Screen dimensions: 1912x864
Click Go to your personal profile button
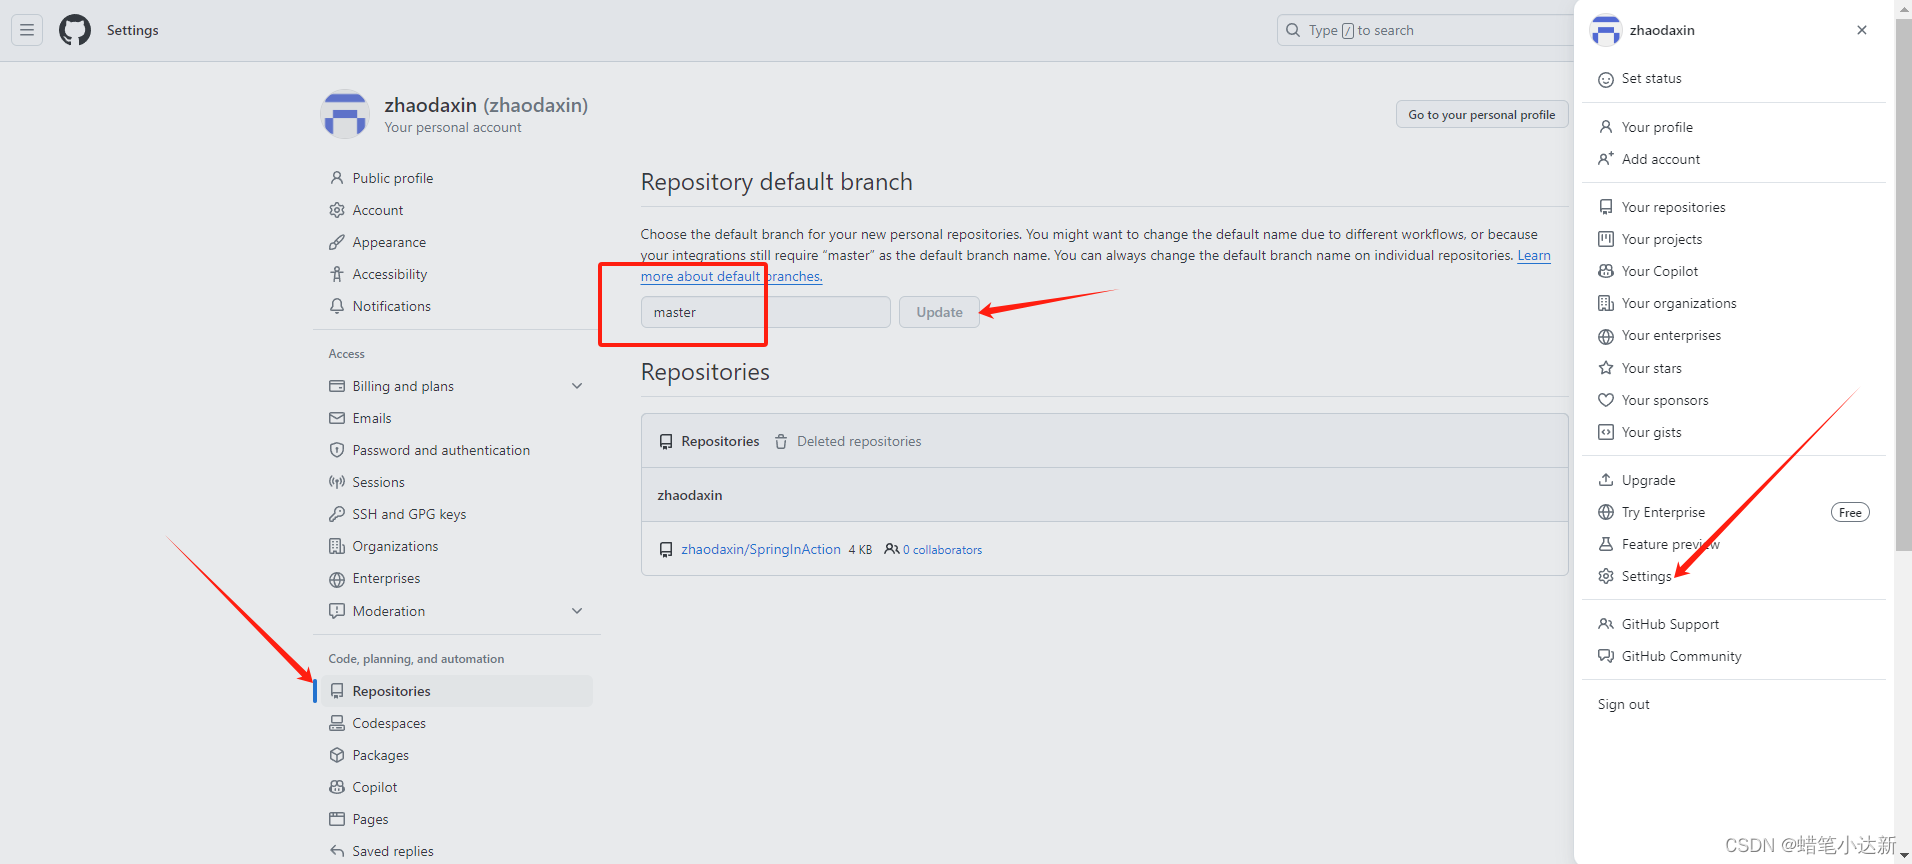[x=1481, y=115]
